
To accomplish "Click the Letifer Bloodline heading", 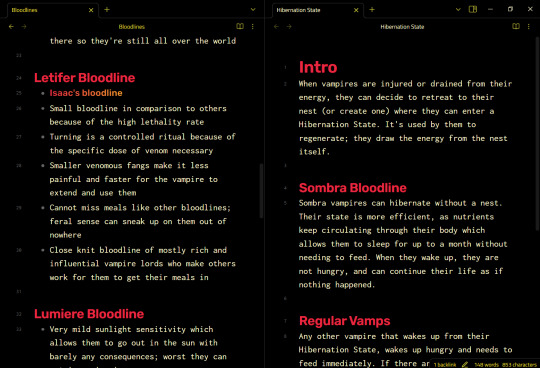I will point(84,77).
